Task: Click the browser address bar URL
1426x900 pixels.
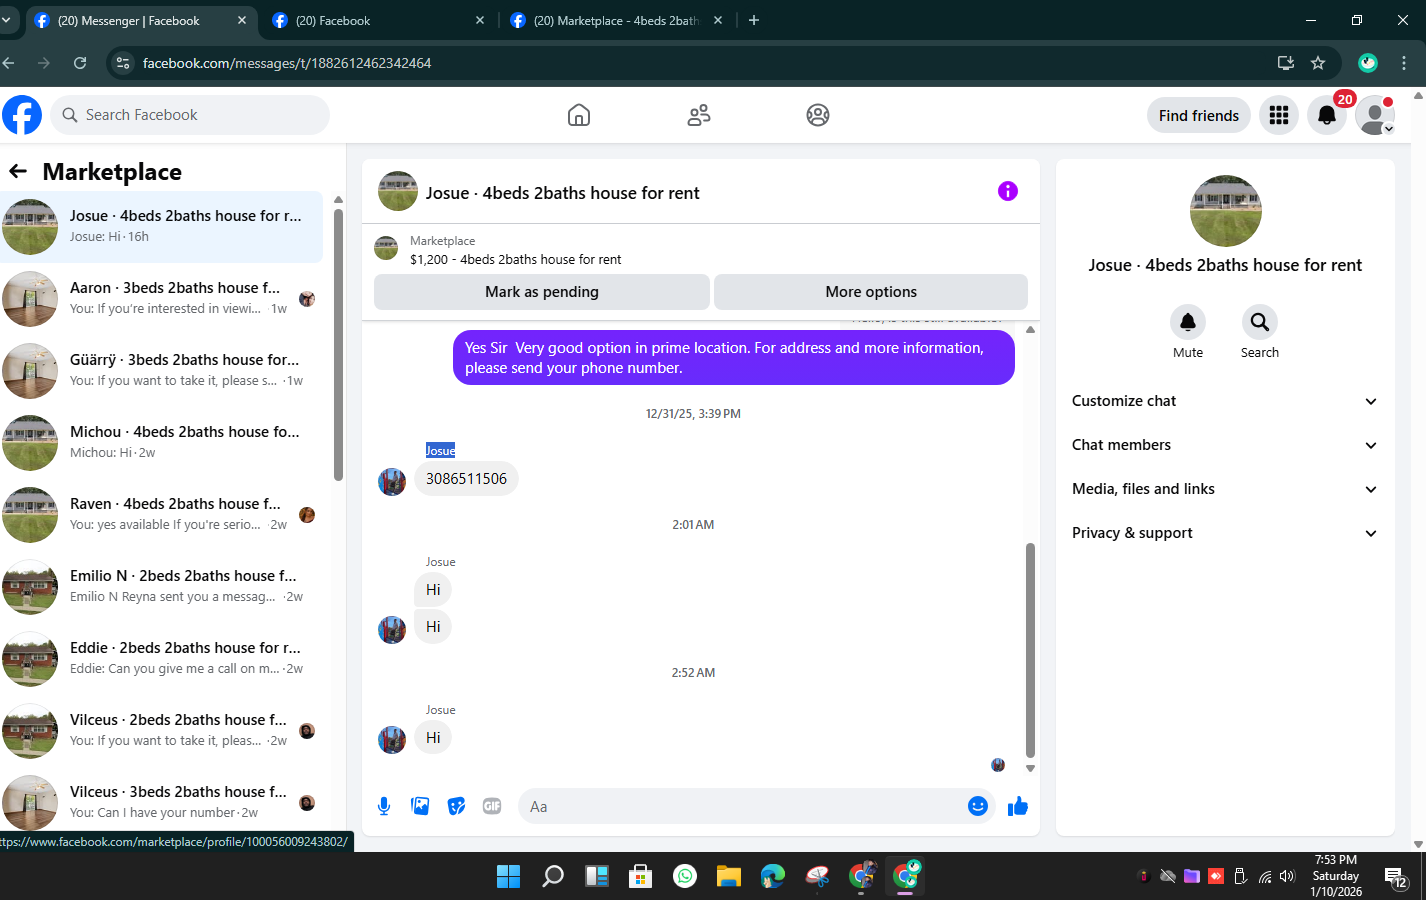Action: 287,63
